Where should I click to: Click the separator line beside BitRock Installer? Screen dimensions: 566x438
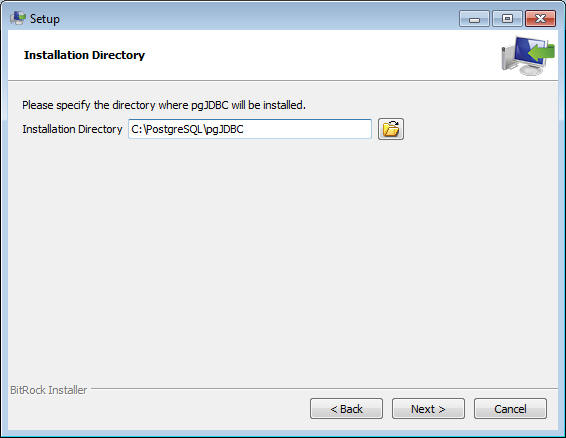(324, 389)
